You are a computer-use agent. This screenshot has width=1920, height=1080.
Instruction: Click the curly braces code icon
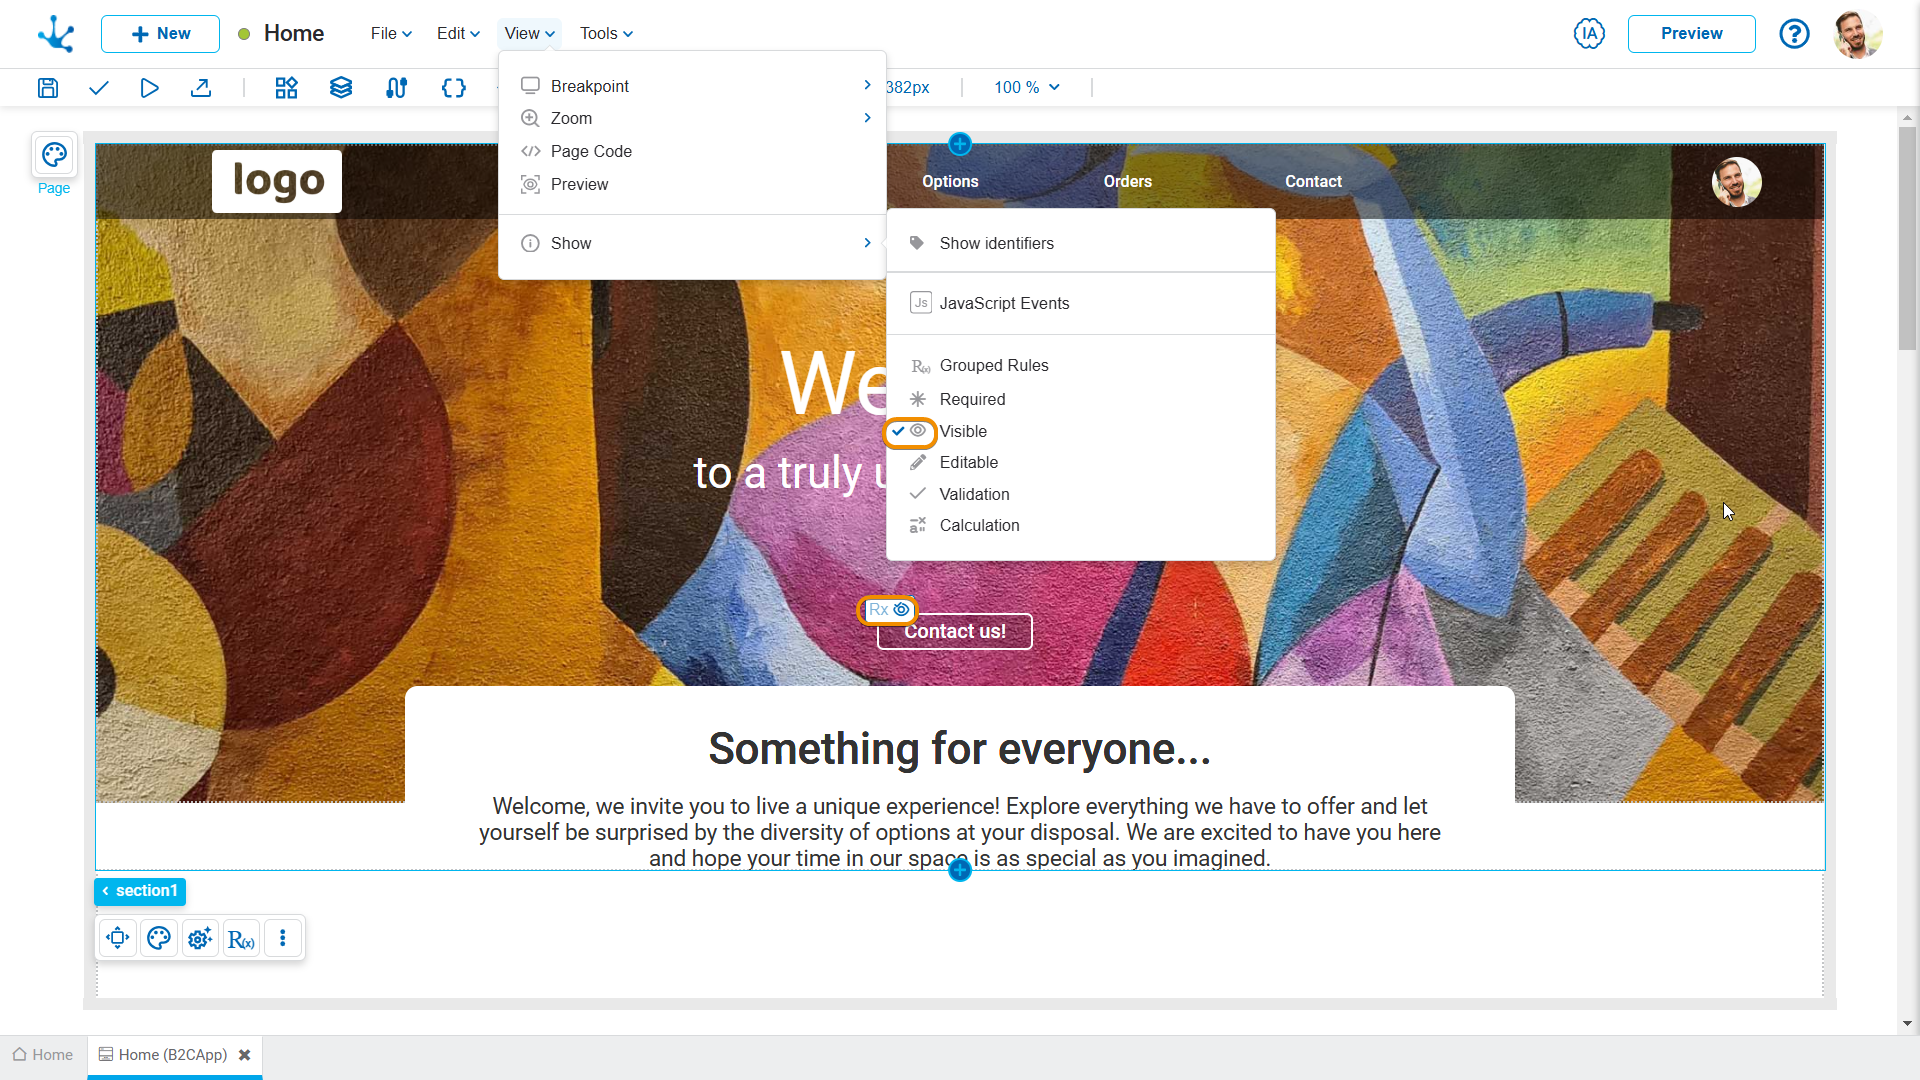tap(453, 88)
